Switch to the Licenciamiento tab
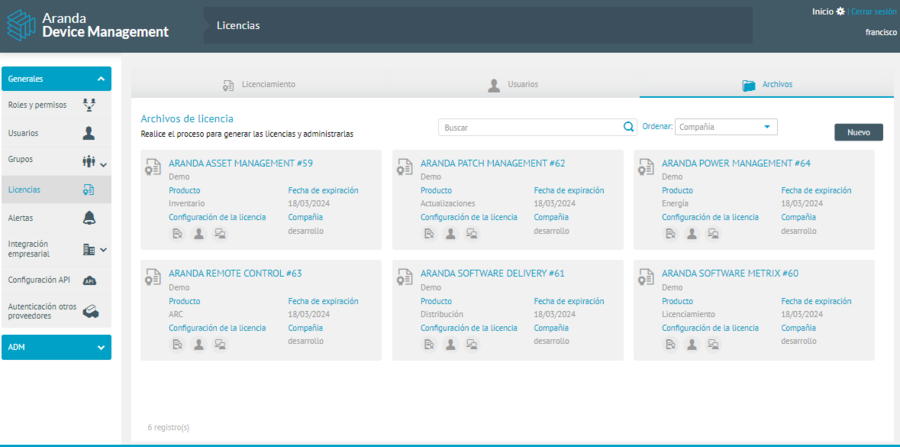This screenshot has height=447, width=900. pos(259,84)
